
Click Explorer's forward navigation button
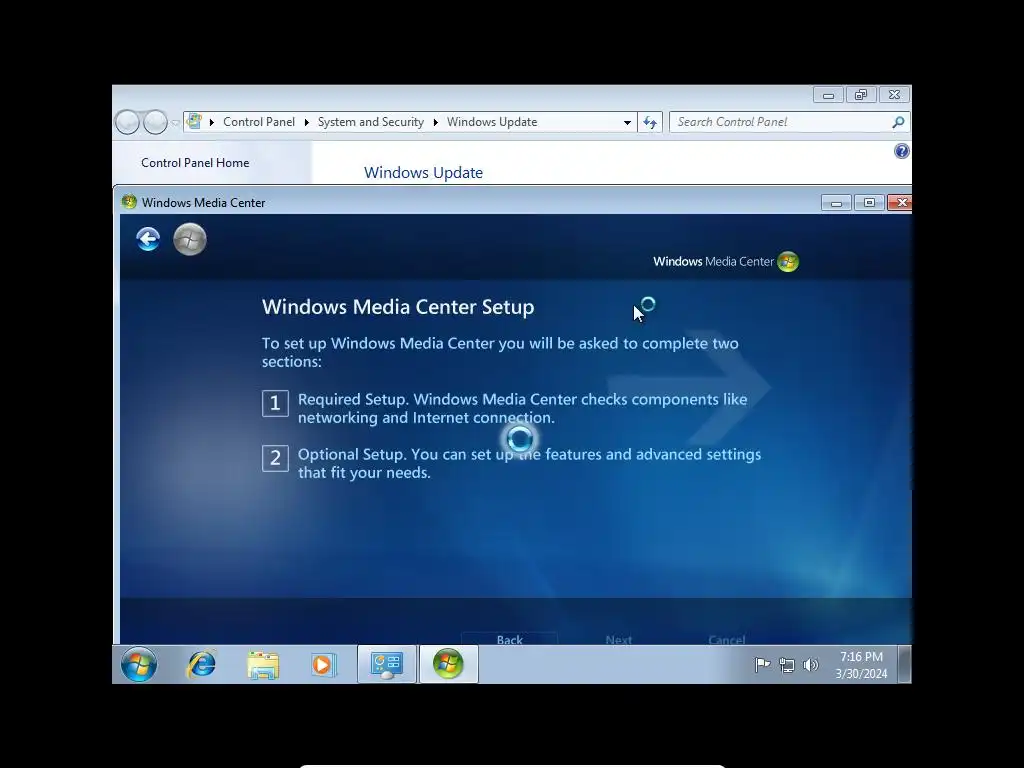click(155, 122)
